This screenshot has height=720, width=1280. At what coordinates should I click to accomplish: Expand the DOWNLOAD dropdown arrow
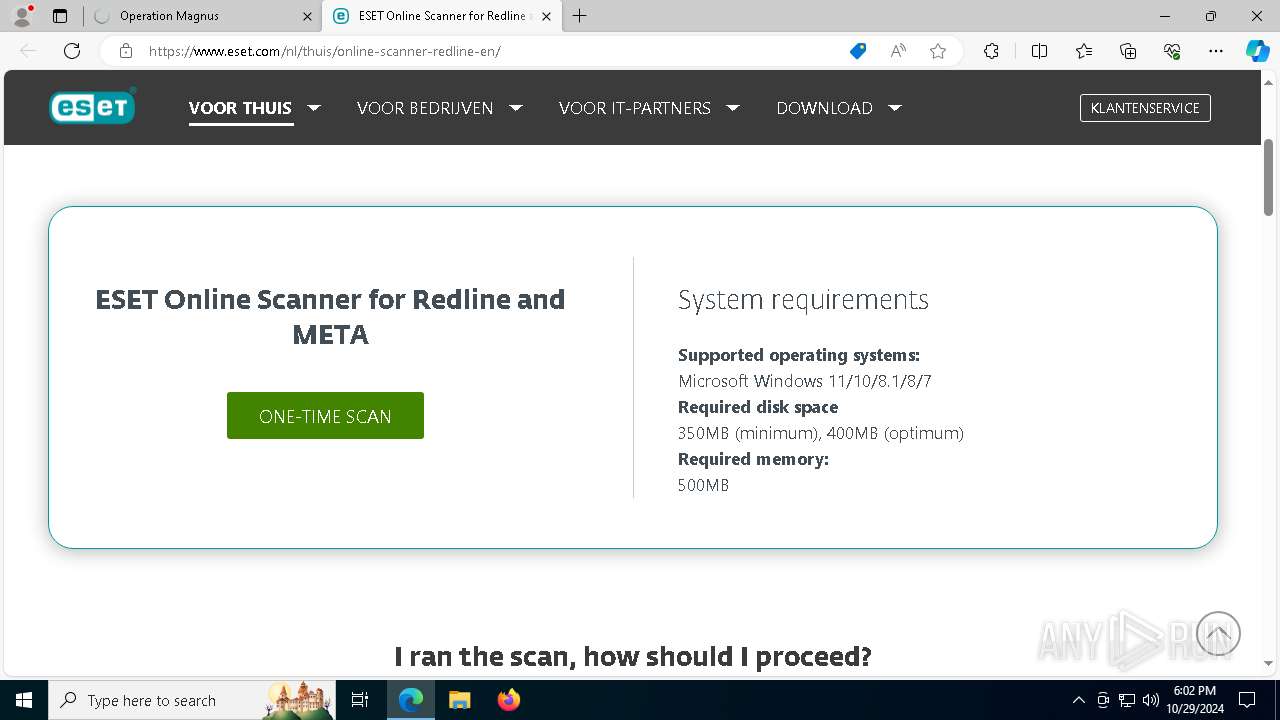point(895,108)
